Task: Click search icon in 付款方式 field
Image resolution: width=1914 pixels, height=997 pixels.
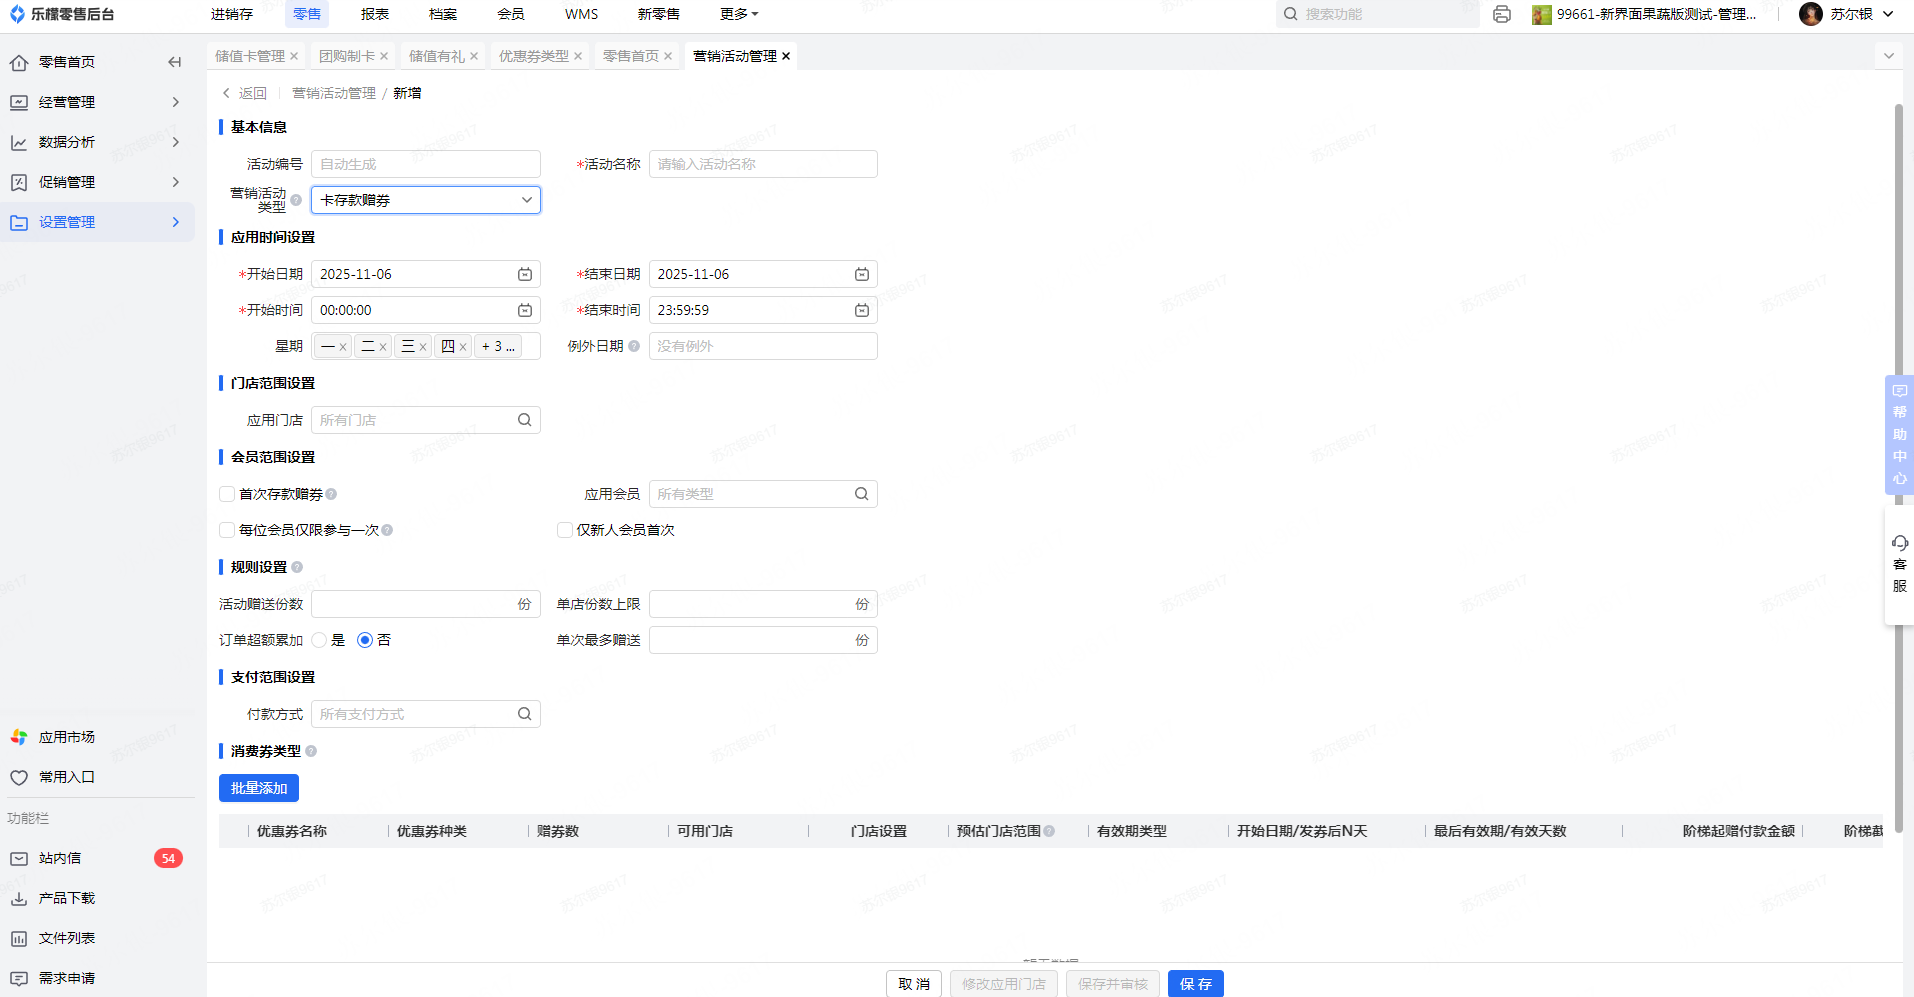Action: (x=524, y=714)
